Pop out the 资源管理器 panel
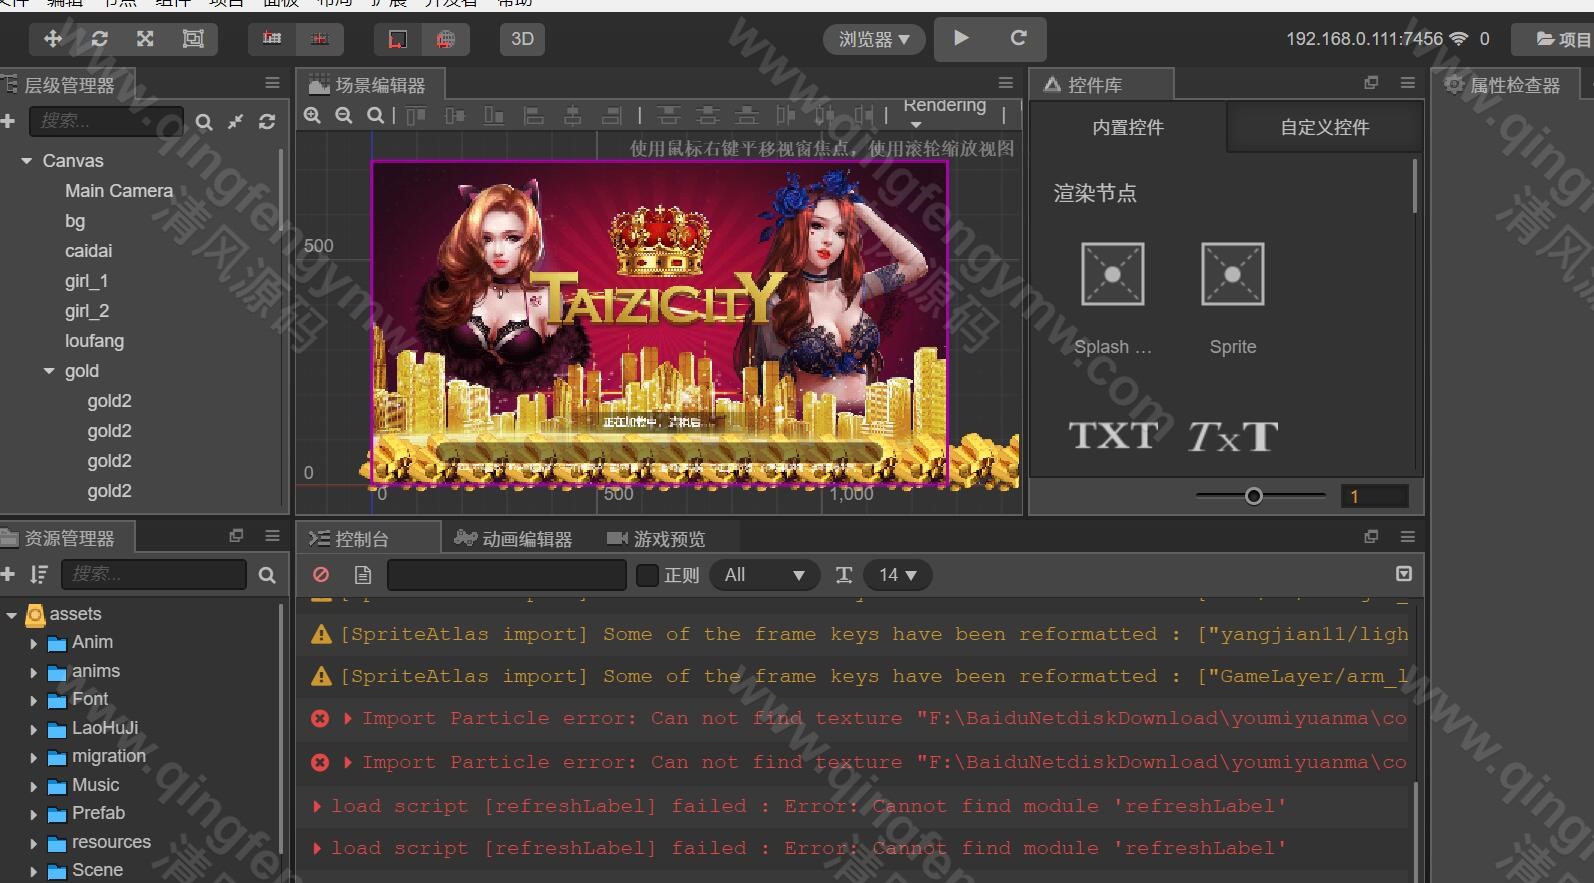 click(x=236, y=536)
